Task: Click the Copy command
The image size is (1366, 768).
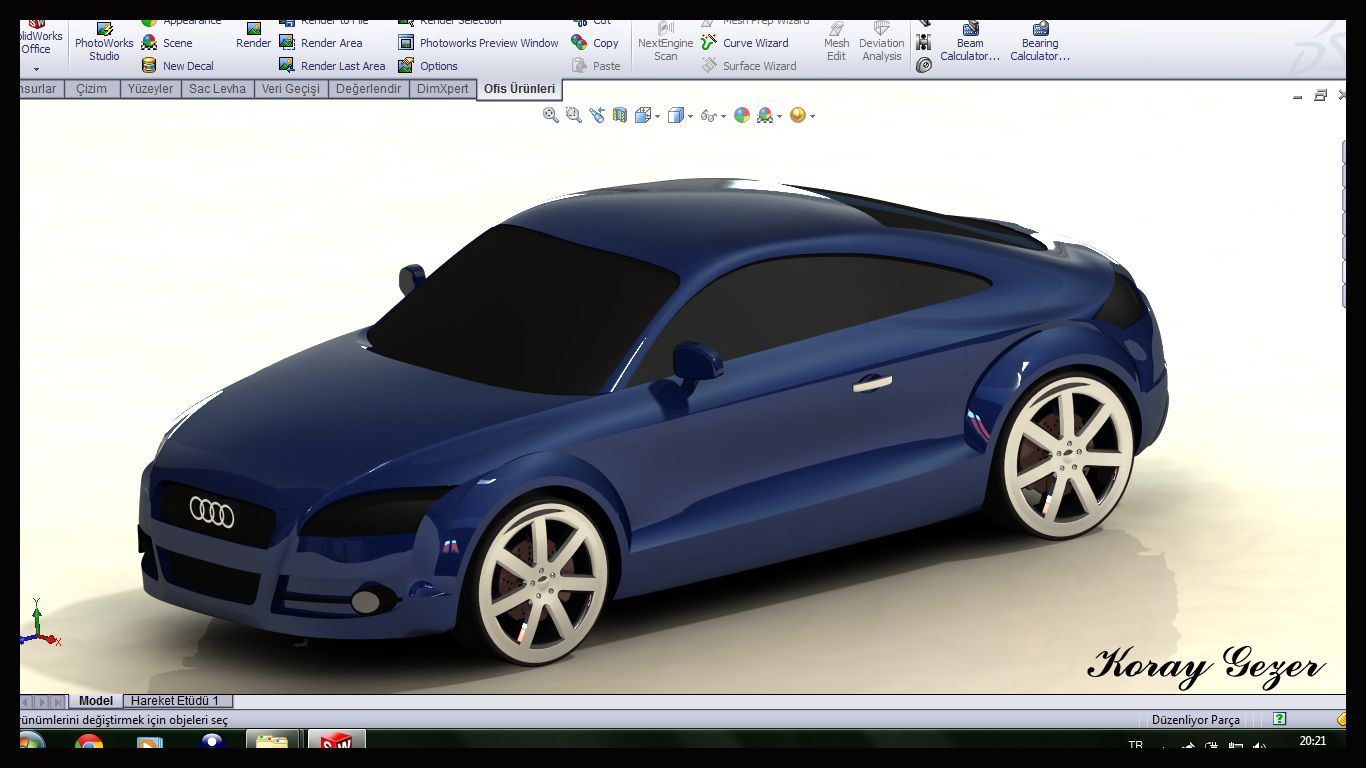Action: click(595, 43)
